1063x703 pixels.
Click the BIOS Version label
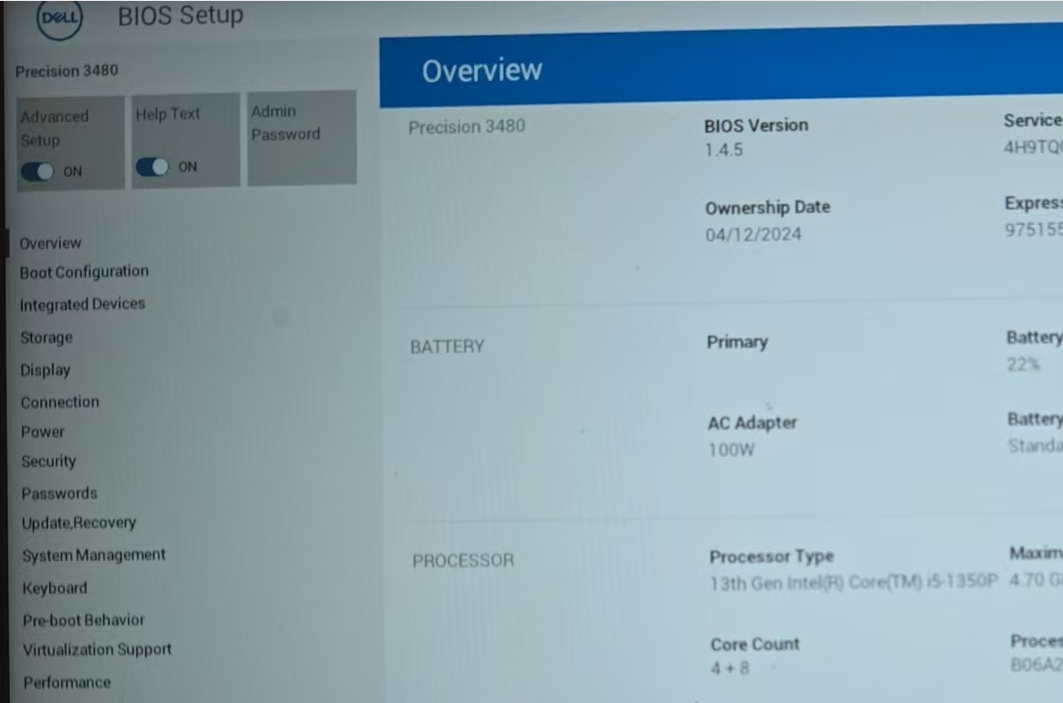756,125
